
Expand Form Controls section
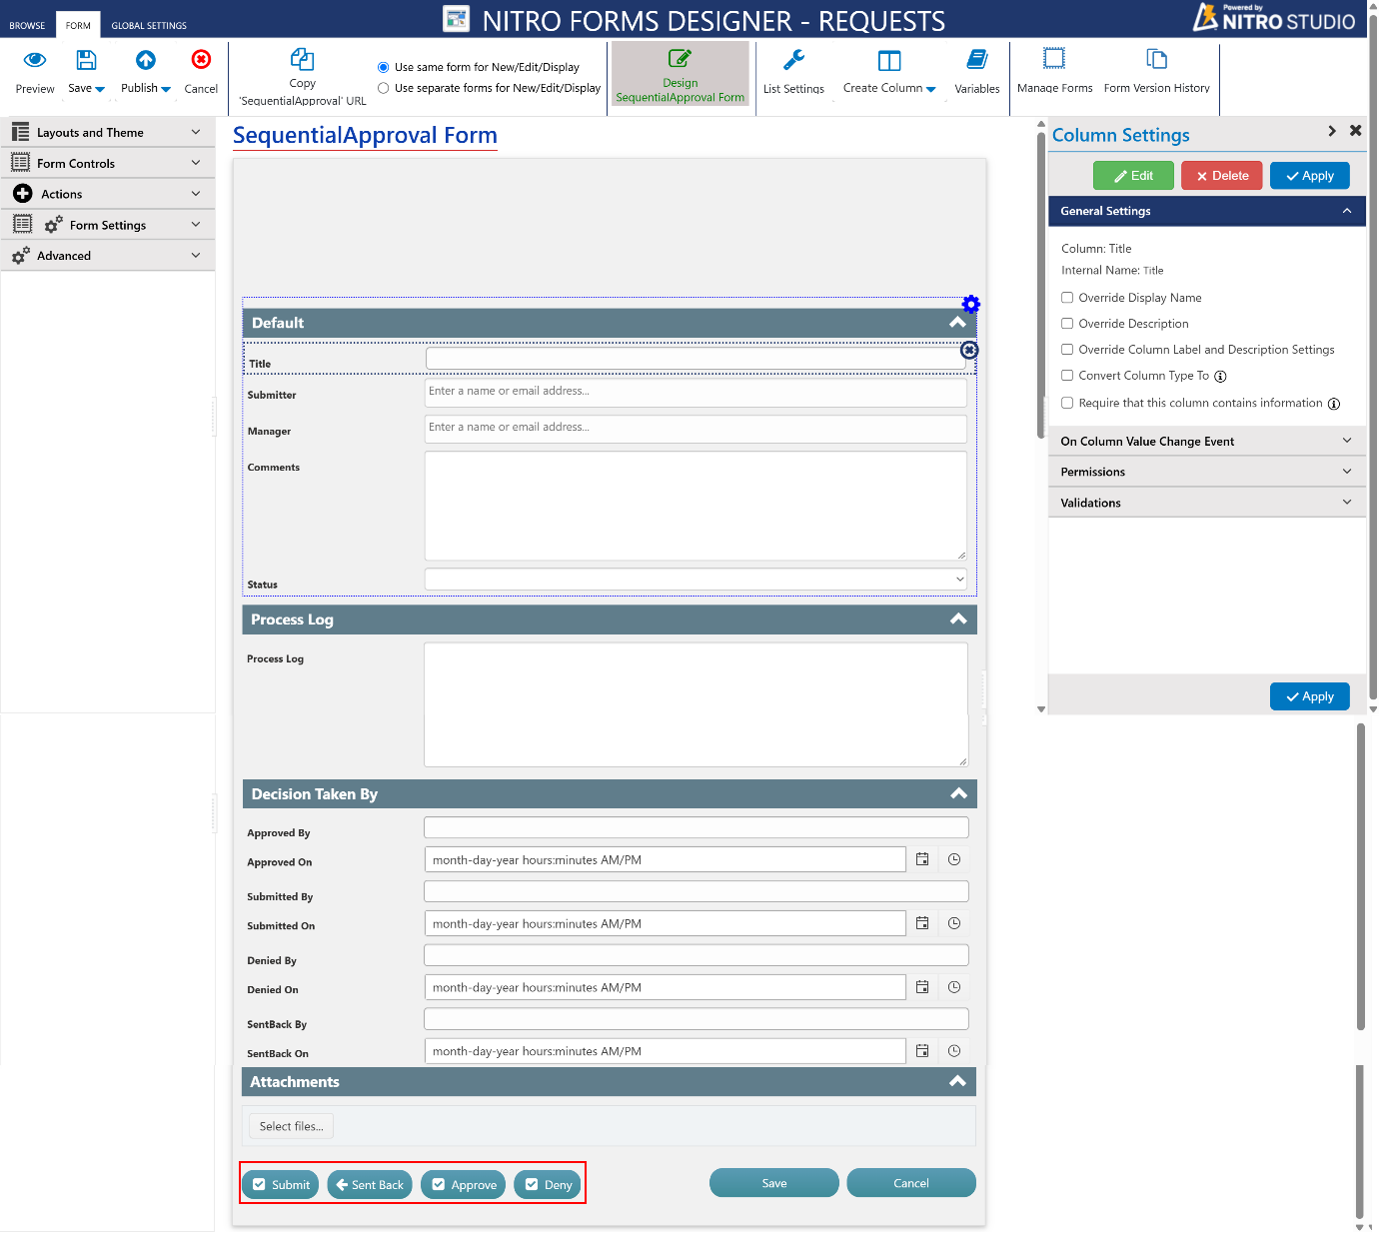point(108,163)
